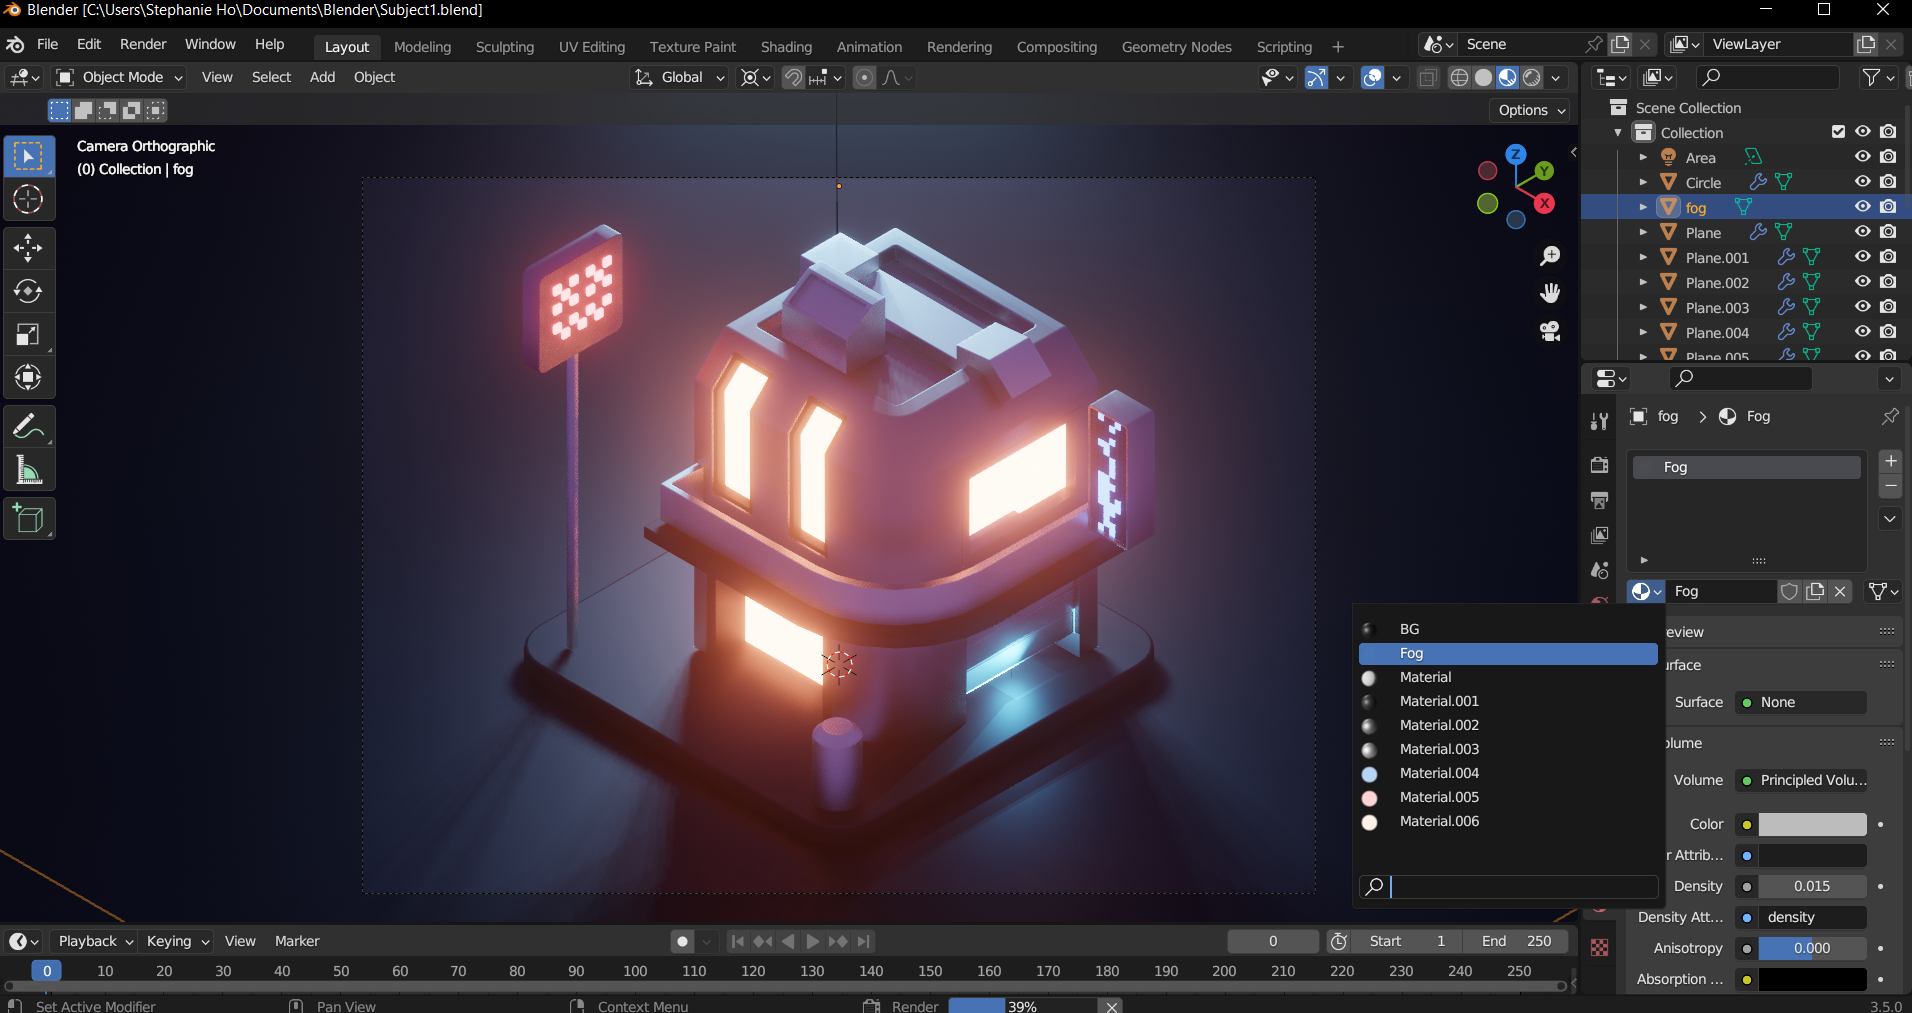Viewport: 1912px width, 1013px height.
Task: Choose BG from the material list
Action: click(1508, 629)
